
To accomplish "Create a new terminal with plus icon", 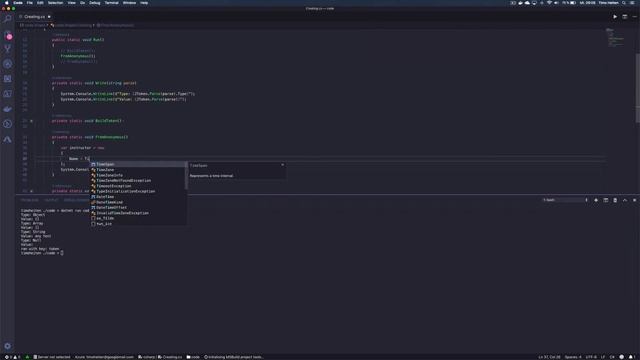I will pyautogui.click(x=596, y=200).
